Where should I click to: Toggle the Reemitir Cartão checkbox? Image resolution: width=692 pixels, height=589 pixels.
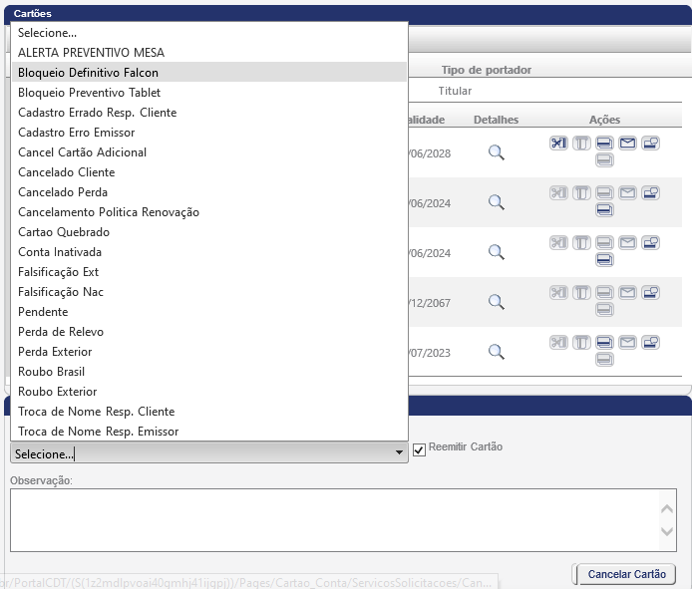[x=420, y=450]
